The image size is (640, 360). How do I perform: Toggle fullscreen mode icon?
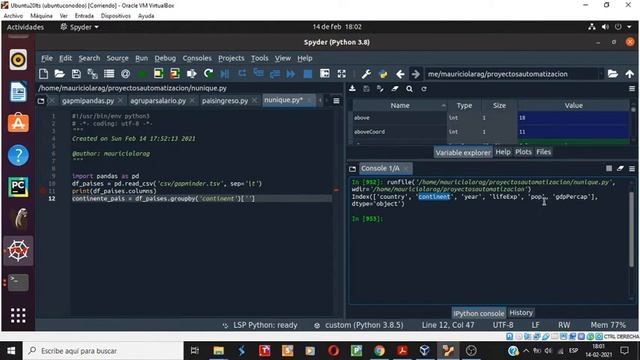point(342,74)
